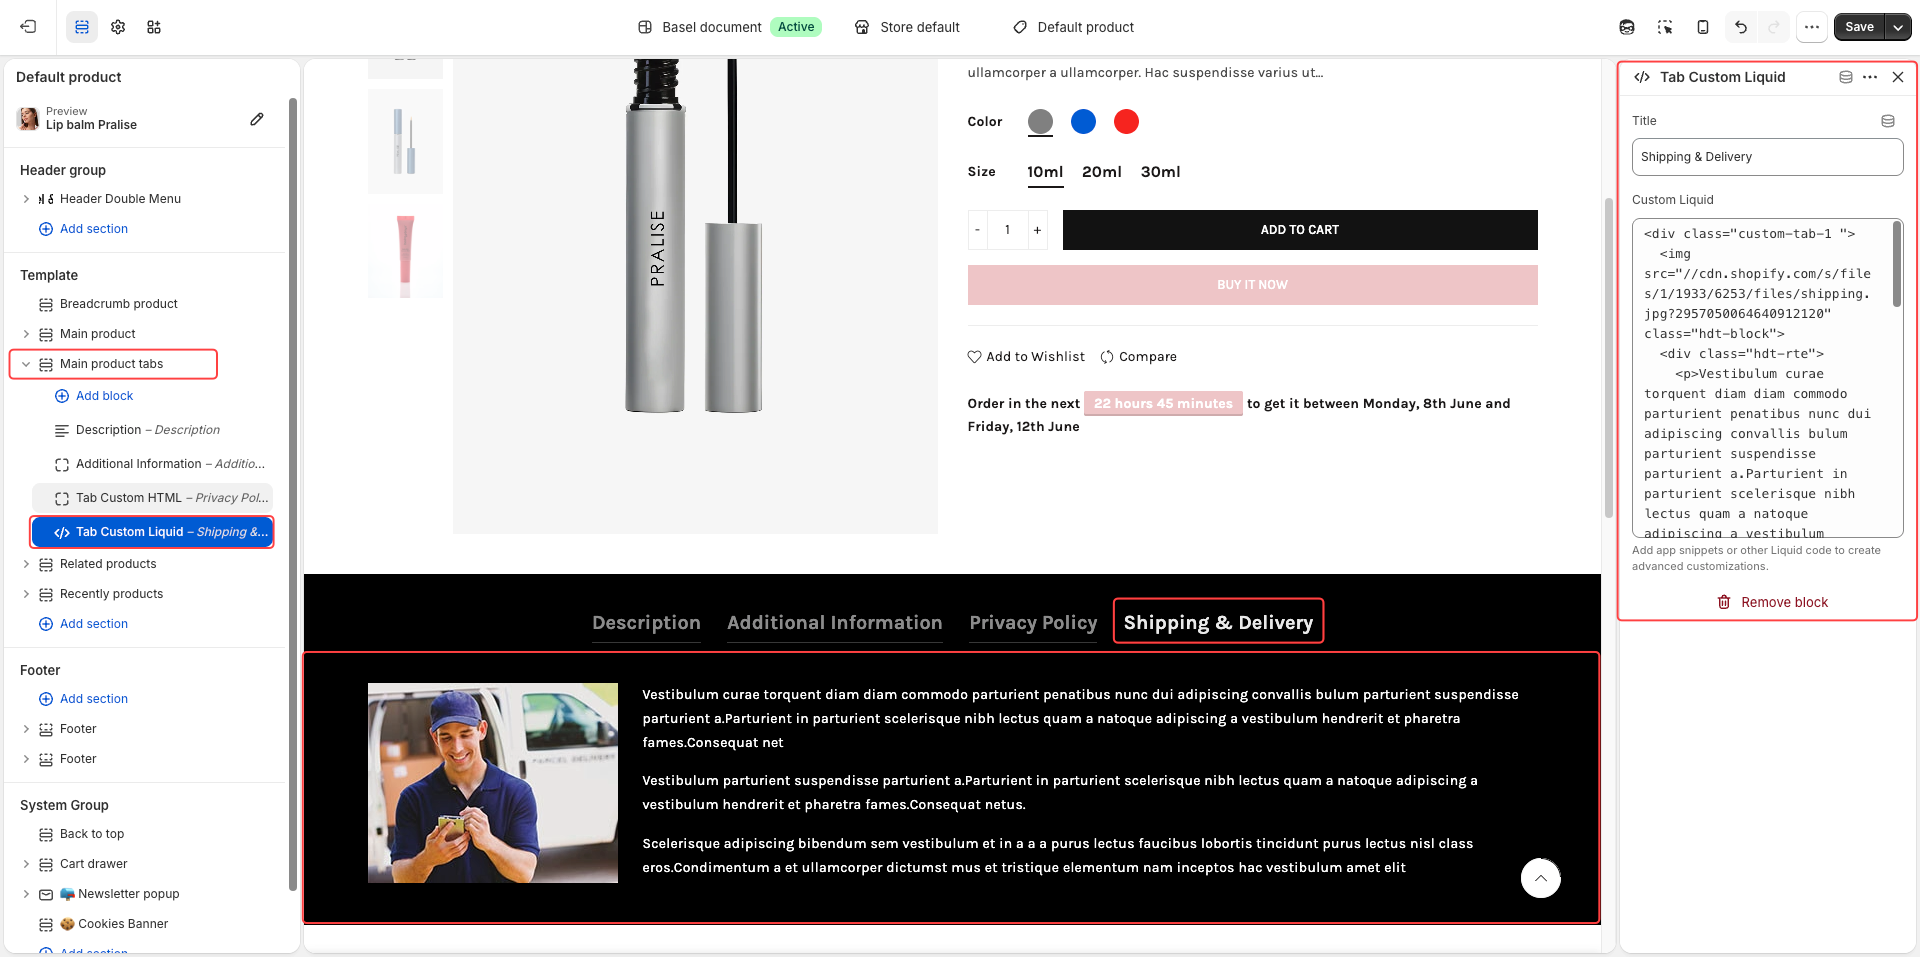Select the gray color swatch
The image size is (1920, 957).
coord(1040,122)
